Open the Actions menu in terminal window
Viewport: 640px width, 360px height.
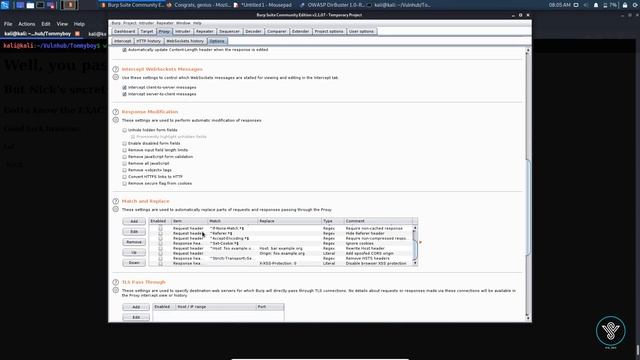click(27, 24)
